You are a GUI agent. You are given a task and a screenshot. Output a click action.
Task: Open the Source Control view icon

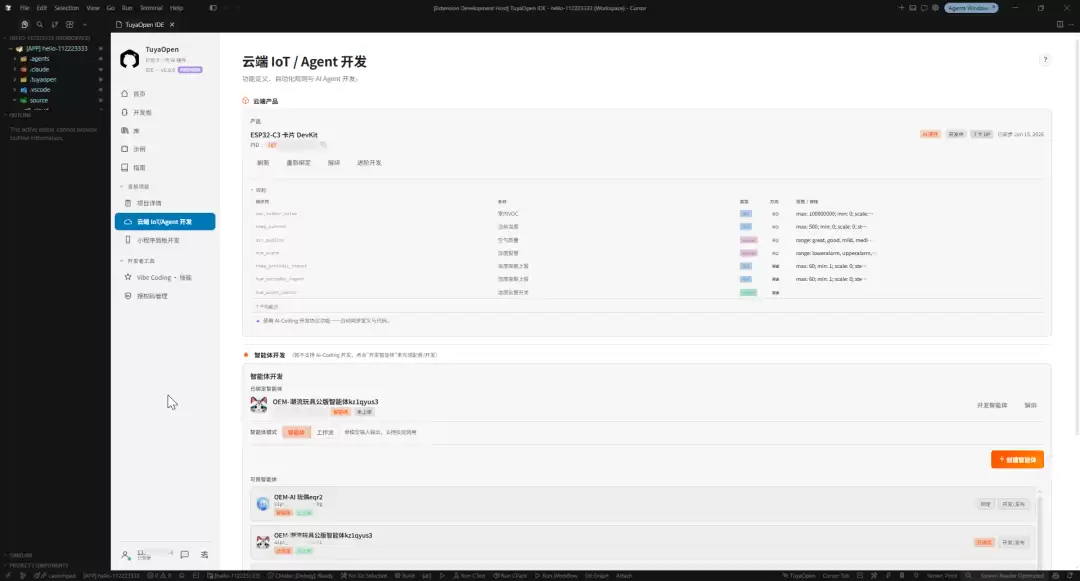54,24
